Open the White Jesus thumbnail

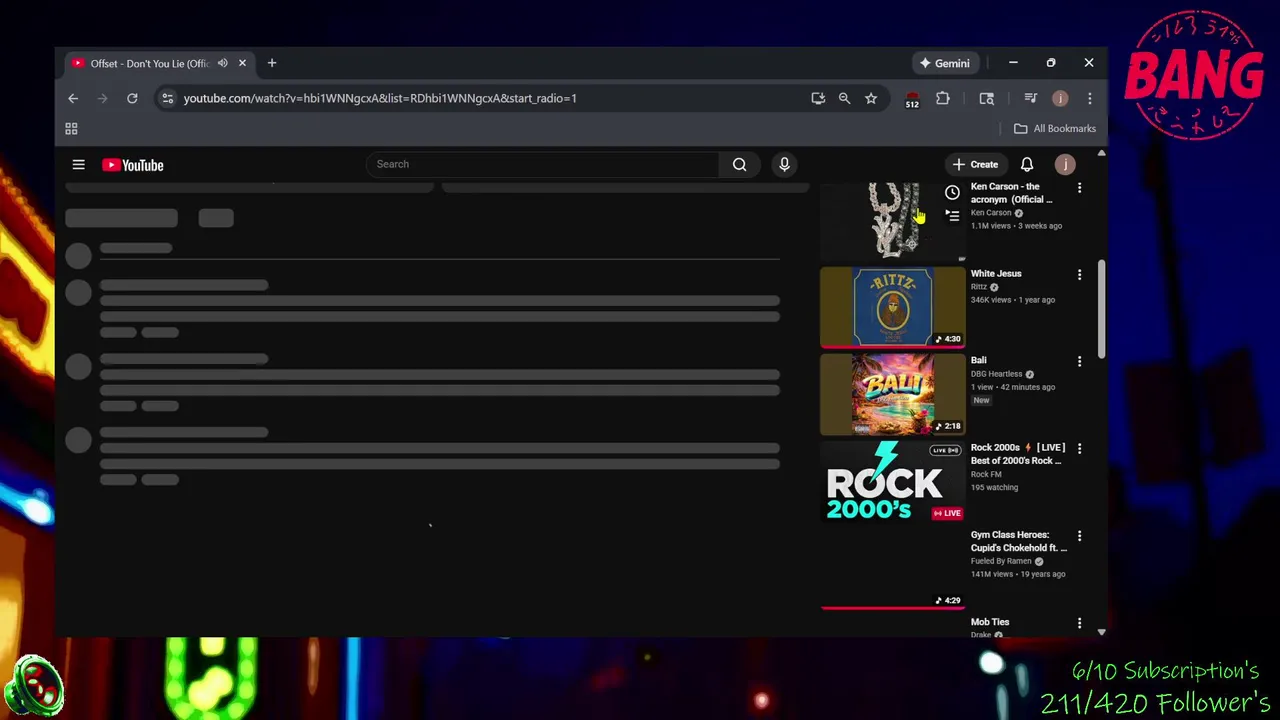click(x=892, y=307)
